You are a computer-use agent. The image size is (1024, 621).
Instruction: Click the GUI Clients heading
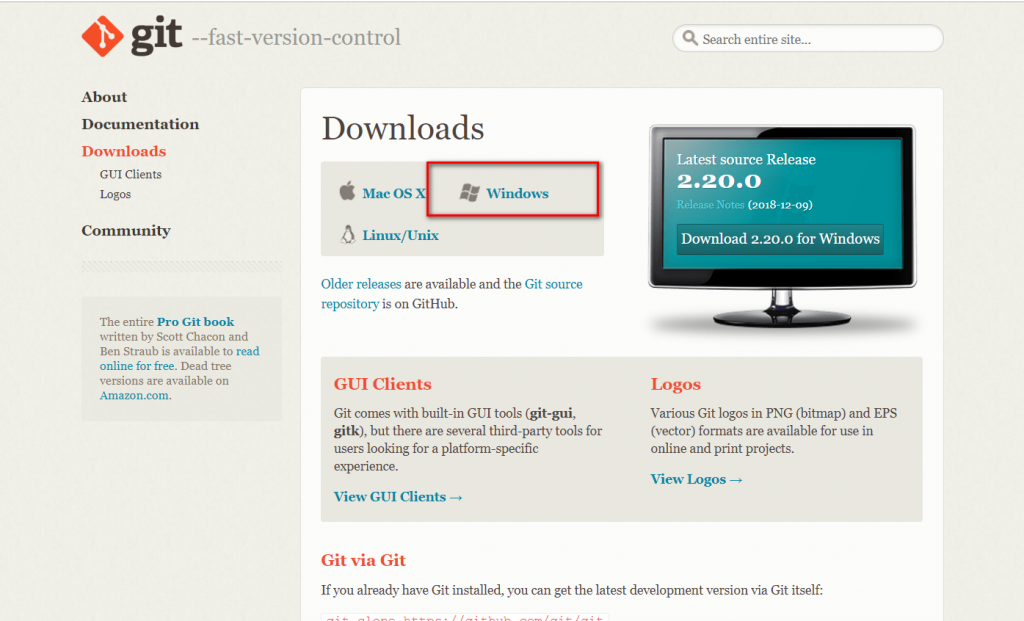point(383,384)
